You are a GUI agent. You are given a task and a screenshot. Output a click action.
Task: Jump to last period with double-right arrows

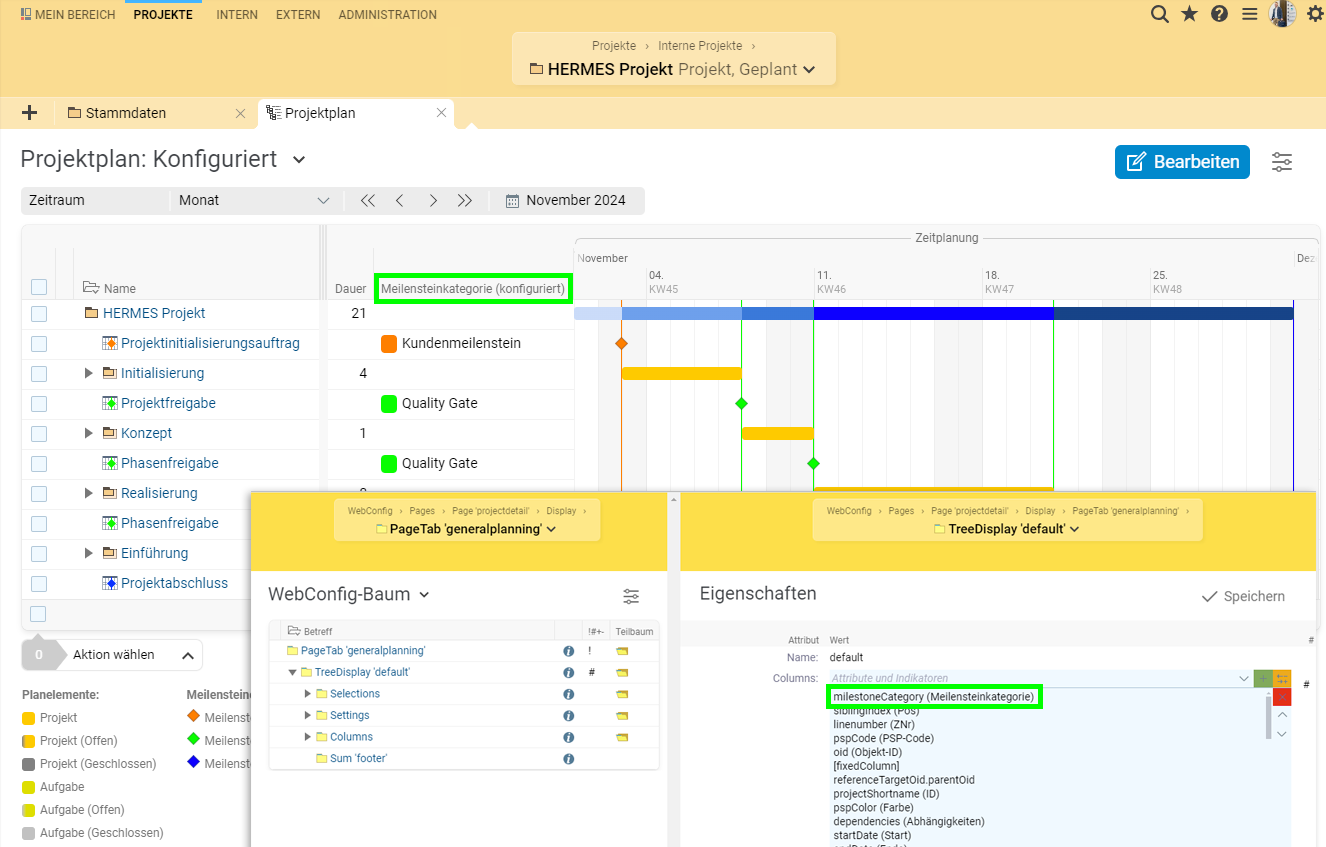(x=465, y=200)
